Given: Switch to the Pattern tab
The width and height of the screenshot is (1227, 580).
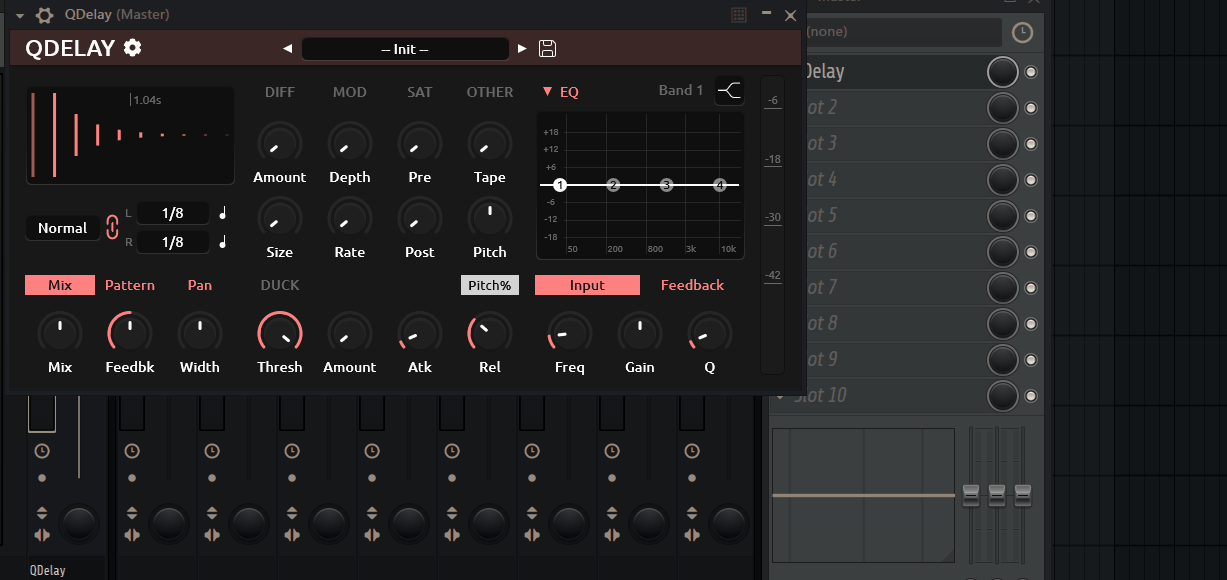Looking at the screenshot, I should coord(130,285).
